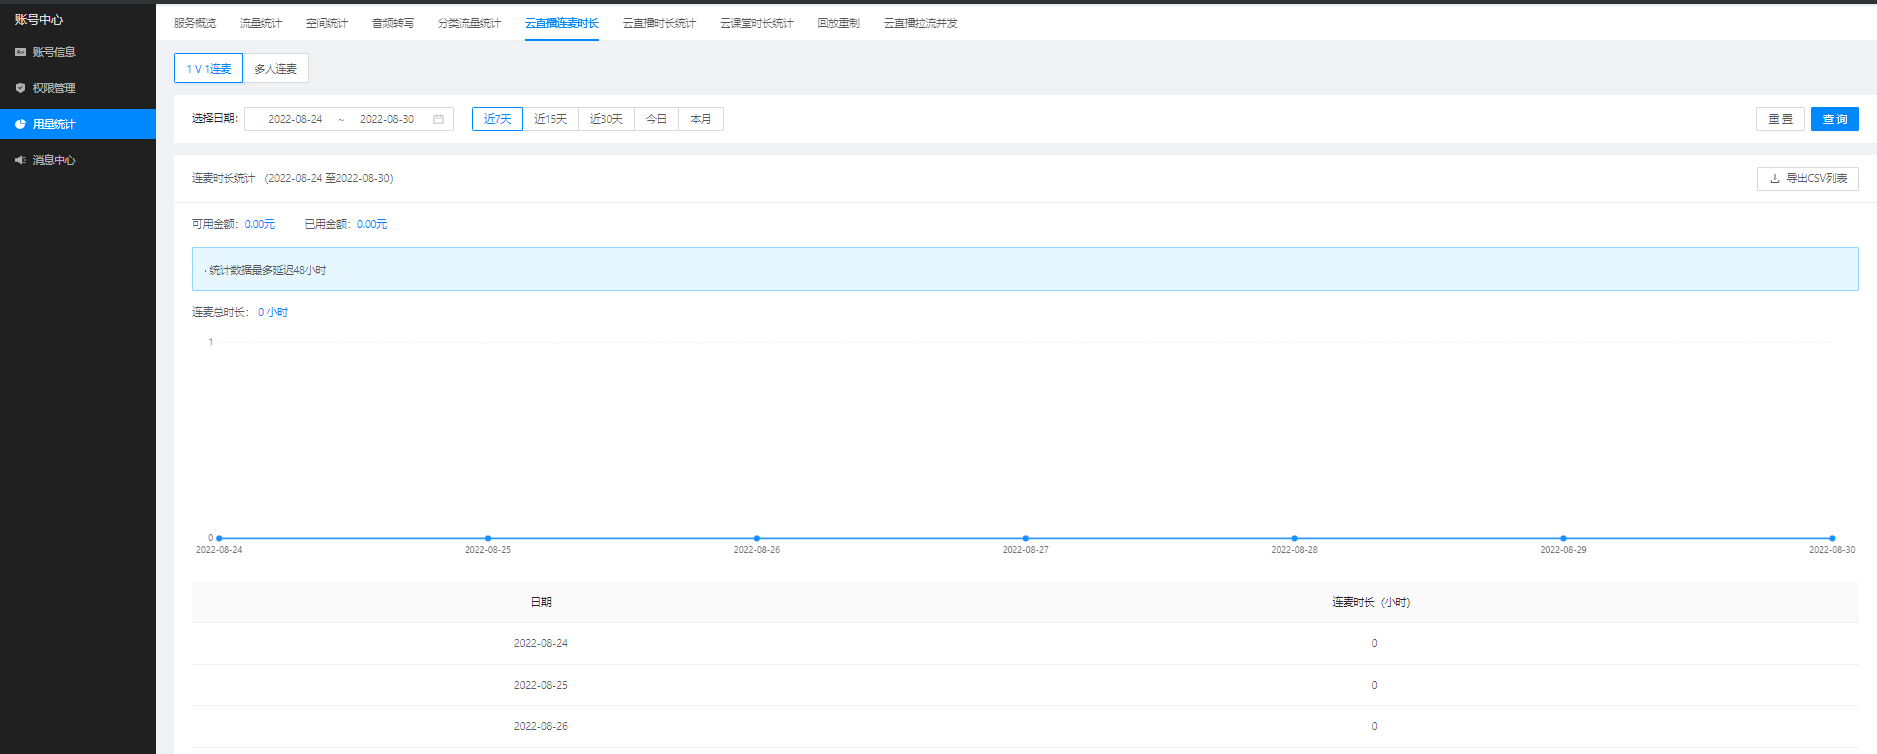This screenshot has height=754, width=1877.
Task: Pick the 本月 date range
Action: tap(700, 119)
